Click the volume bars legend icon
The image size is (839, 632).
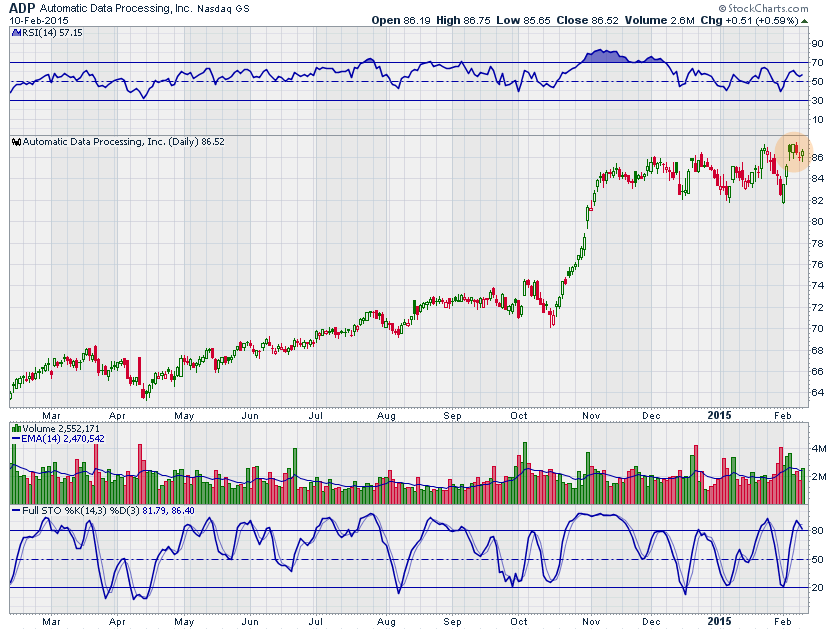[16, 429]
